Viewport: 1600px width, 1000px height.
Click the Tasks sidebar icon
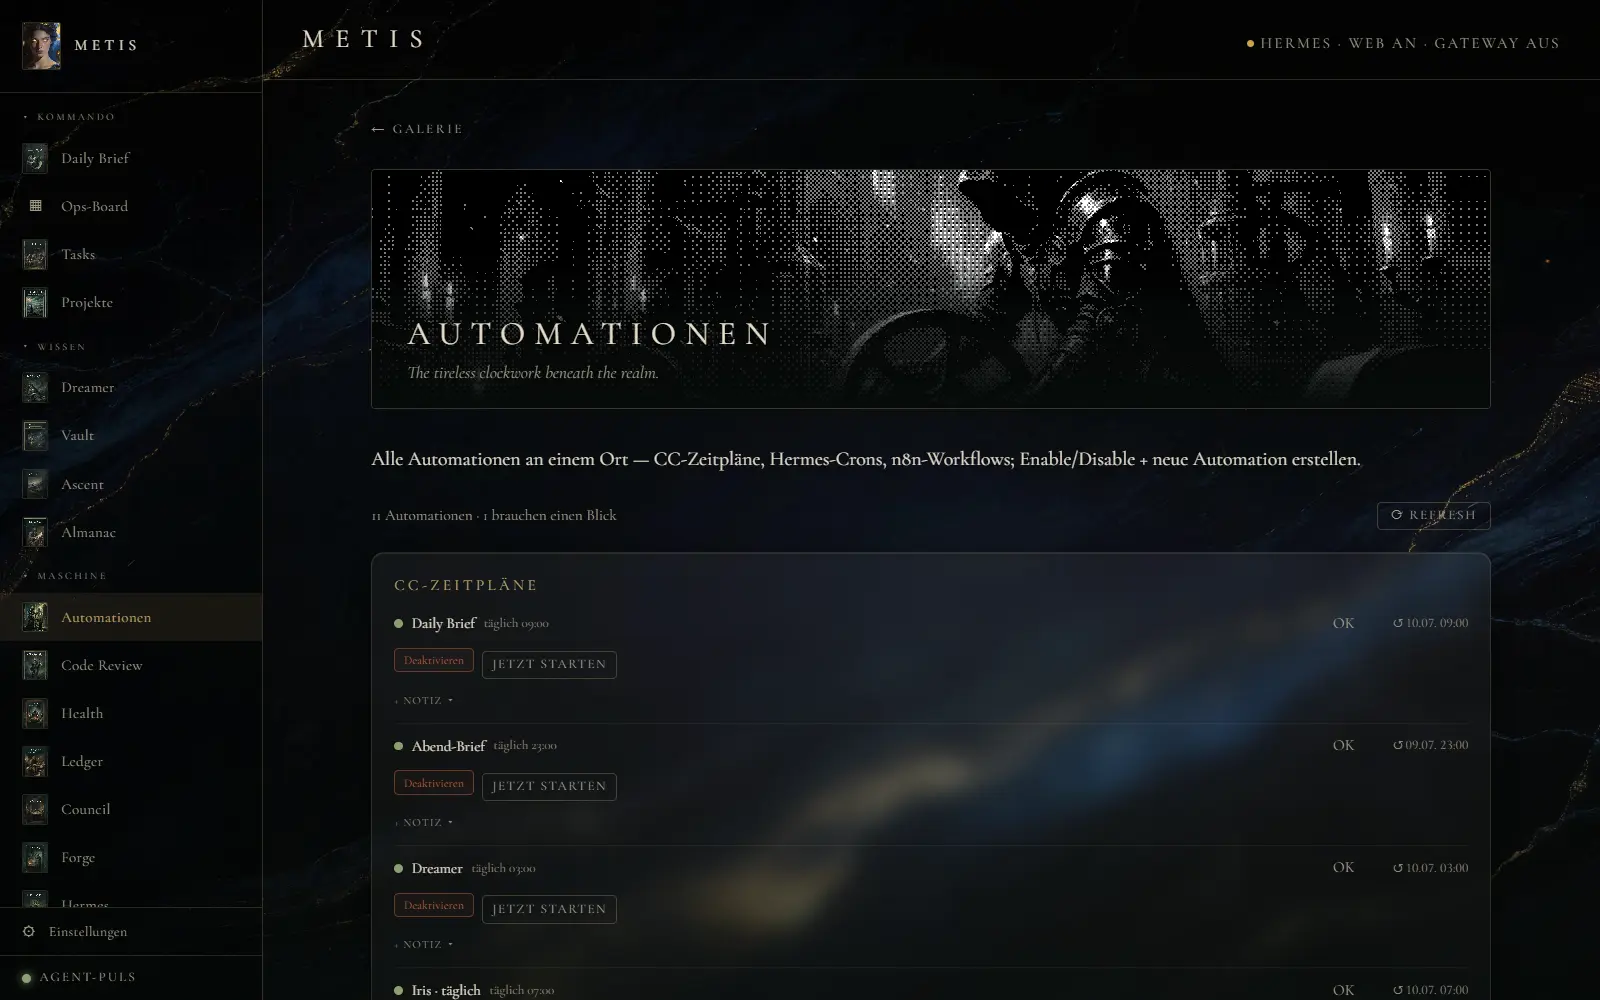[35, 254]
